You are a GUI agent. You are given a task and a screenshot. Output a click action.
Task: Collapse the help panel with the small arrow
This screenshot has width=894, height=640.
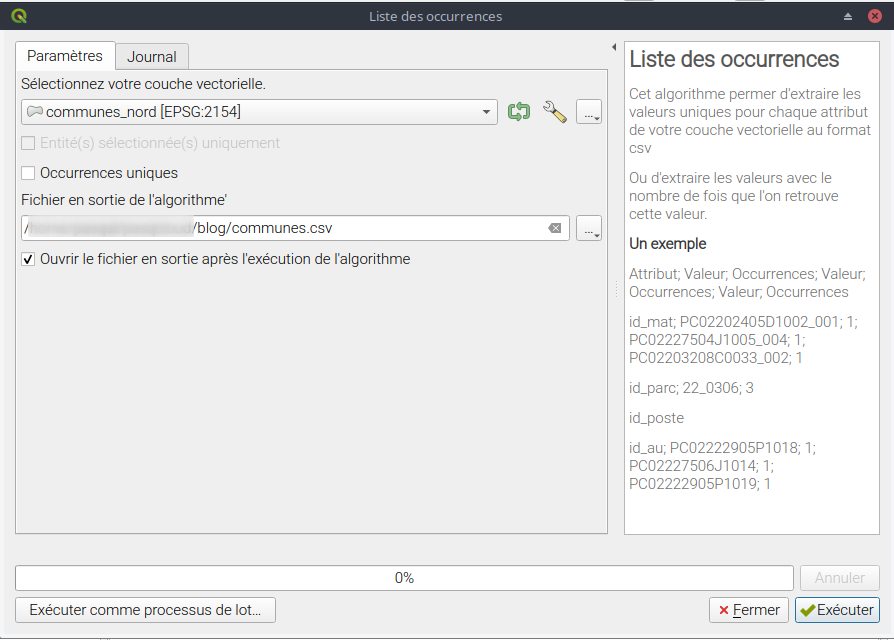[x=613, y=47]
